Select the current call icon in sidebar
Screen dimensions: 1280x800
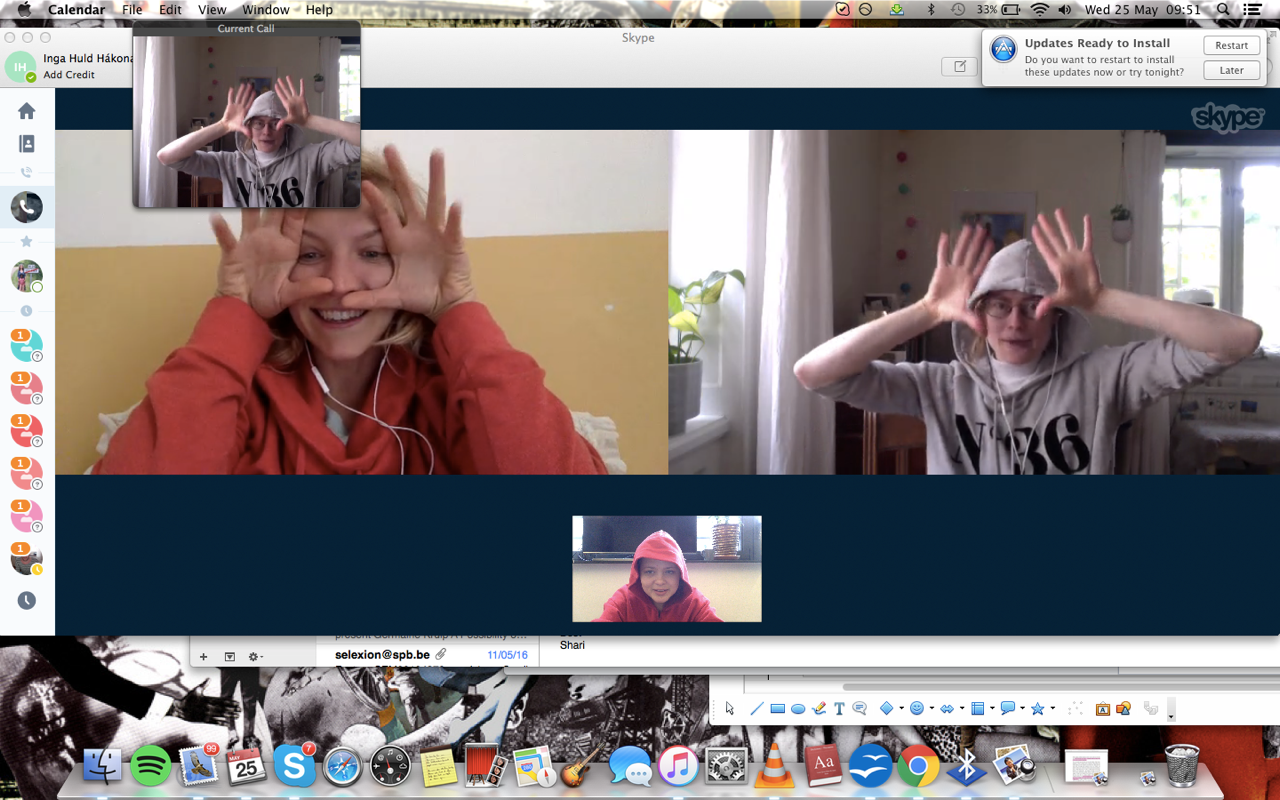click(x=27, y=207)
